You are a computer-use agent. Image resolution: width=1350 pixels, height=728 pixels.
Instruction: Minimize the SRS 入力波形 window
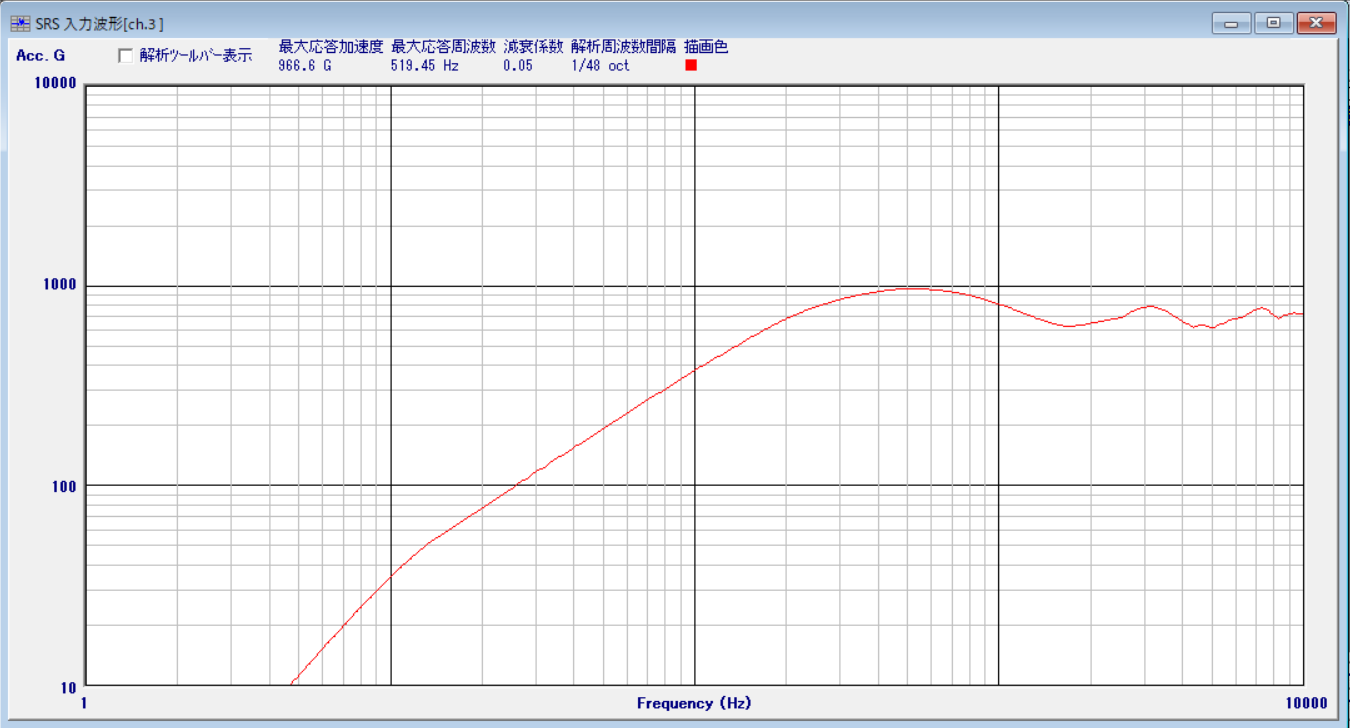tap(1232, 22)
